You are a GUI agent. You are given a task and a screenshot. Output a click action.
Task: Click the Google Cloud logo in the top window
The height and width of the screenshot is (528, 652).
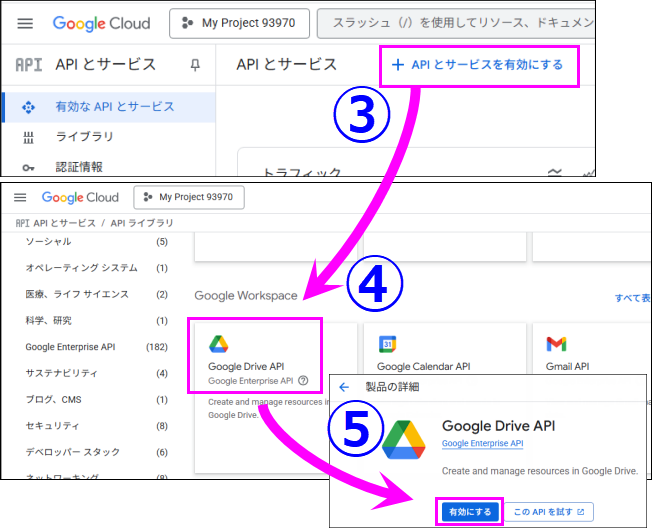pyautogui.click(x=101, y=23)
